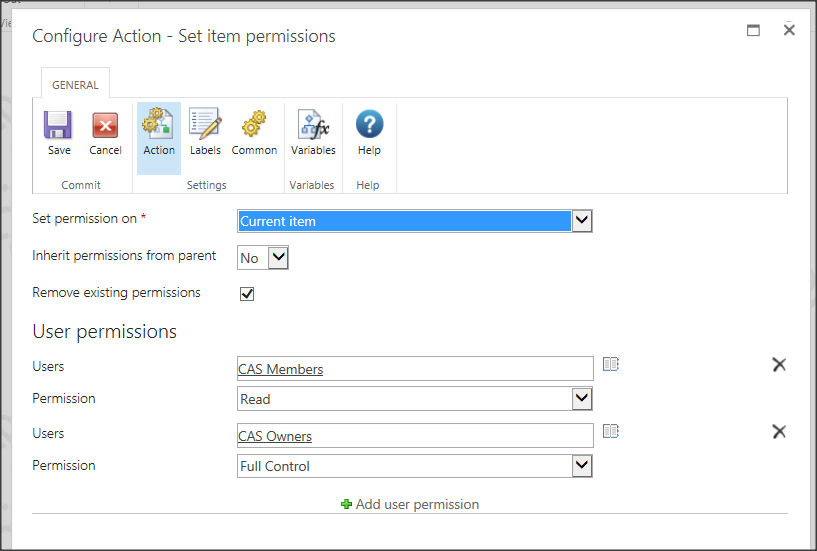Open the Labels settings icon
Viewport: 817px width, 551px height.
205,124
